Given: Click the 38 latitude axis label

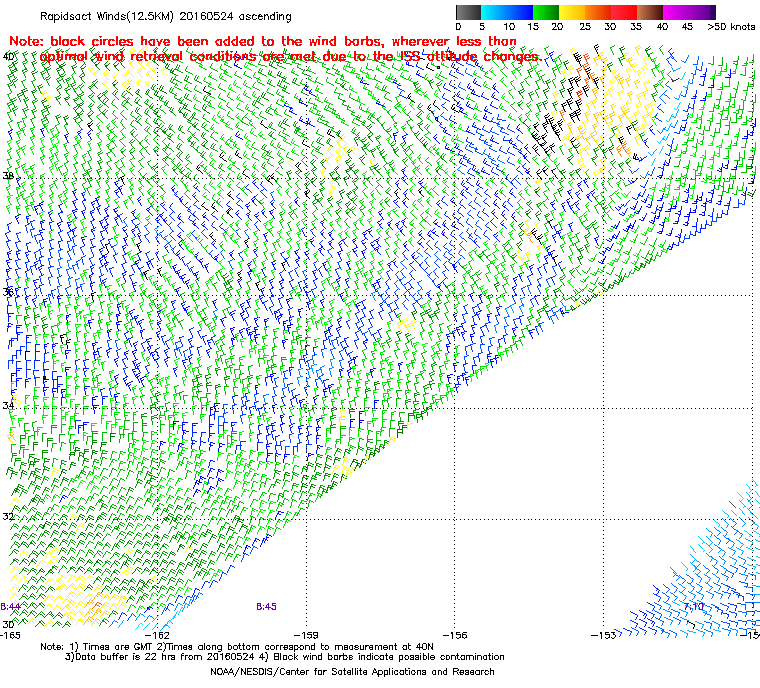Looking at the screenshot, I should point(8,176).
